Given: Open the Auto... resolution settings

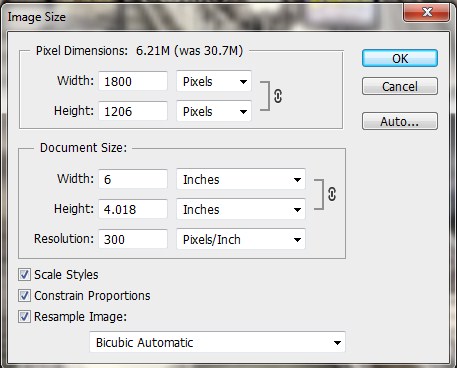Looking at the screenshot, I should tap(400, 121).
